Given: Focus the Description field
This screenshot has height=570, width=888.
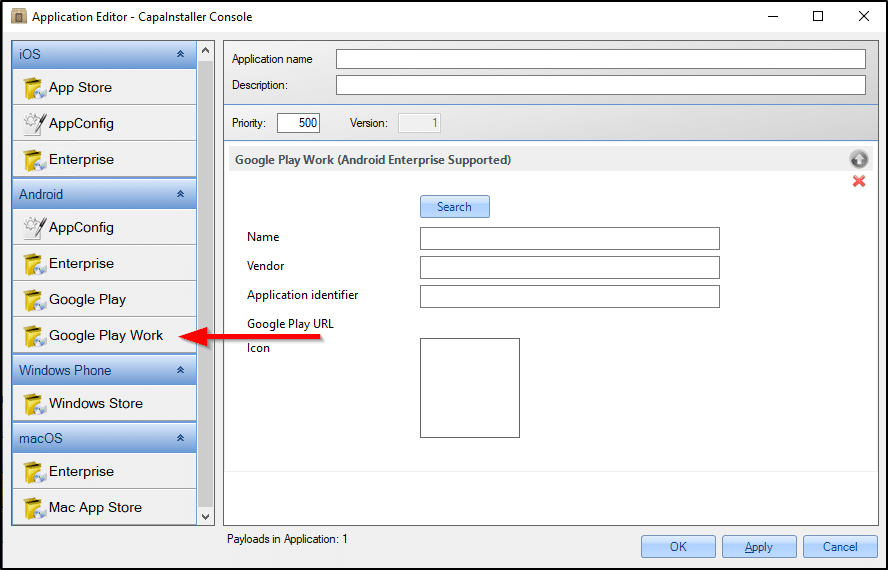Looking at the screenshot, I should [600, 85].
